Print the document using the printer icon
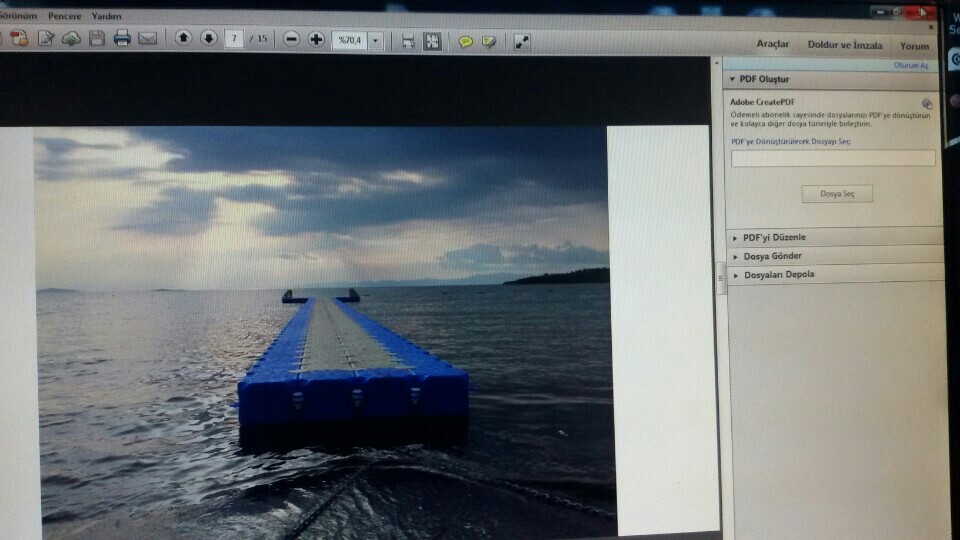This screenshot has height=540, width=960. click(x=122, y=39)
